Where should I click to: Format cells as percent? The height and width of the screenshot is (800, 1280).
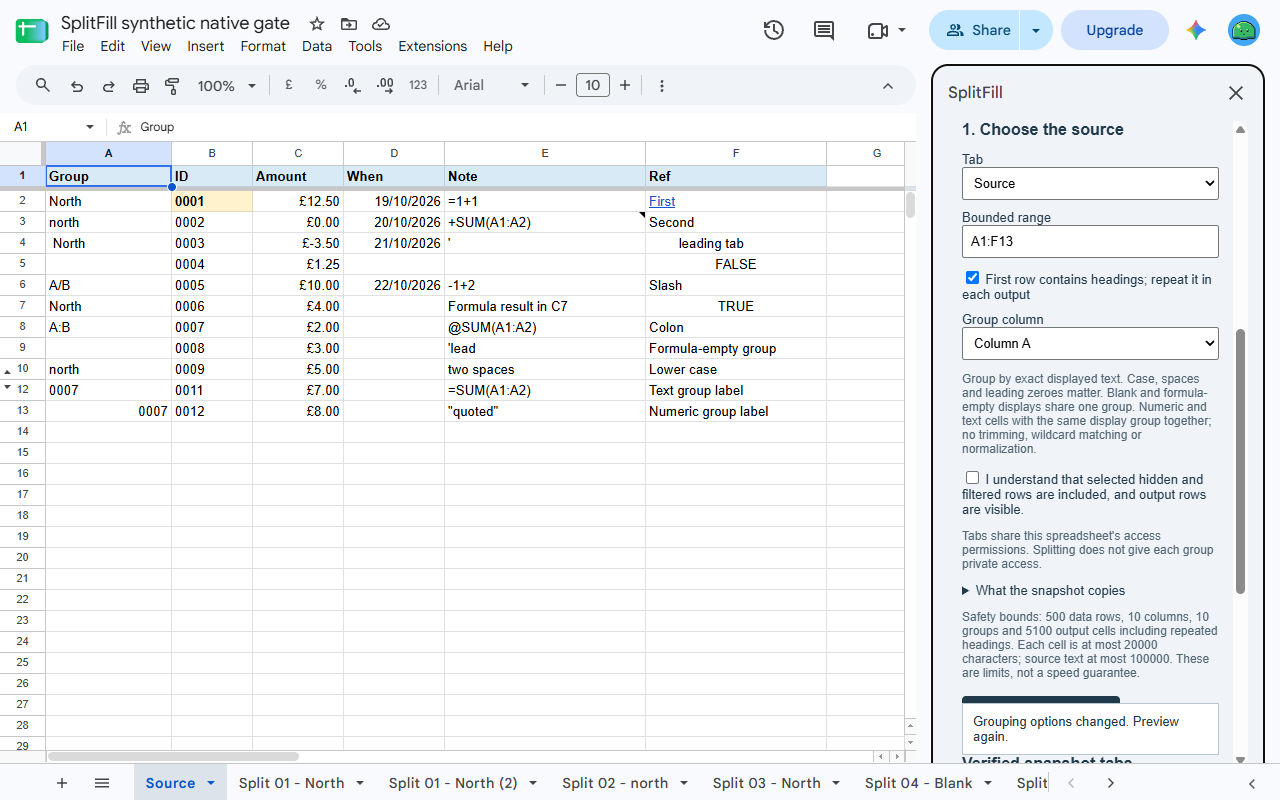tap(321, 86)
